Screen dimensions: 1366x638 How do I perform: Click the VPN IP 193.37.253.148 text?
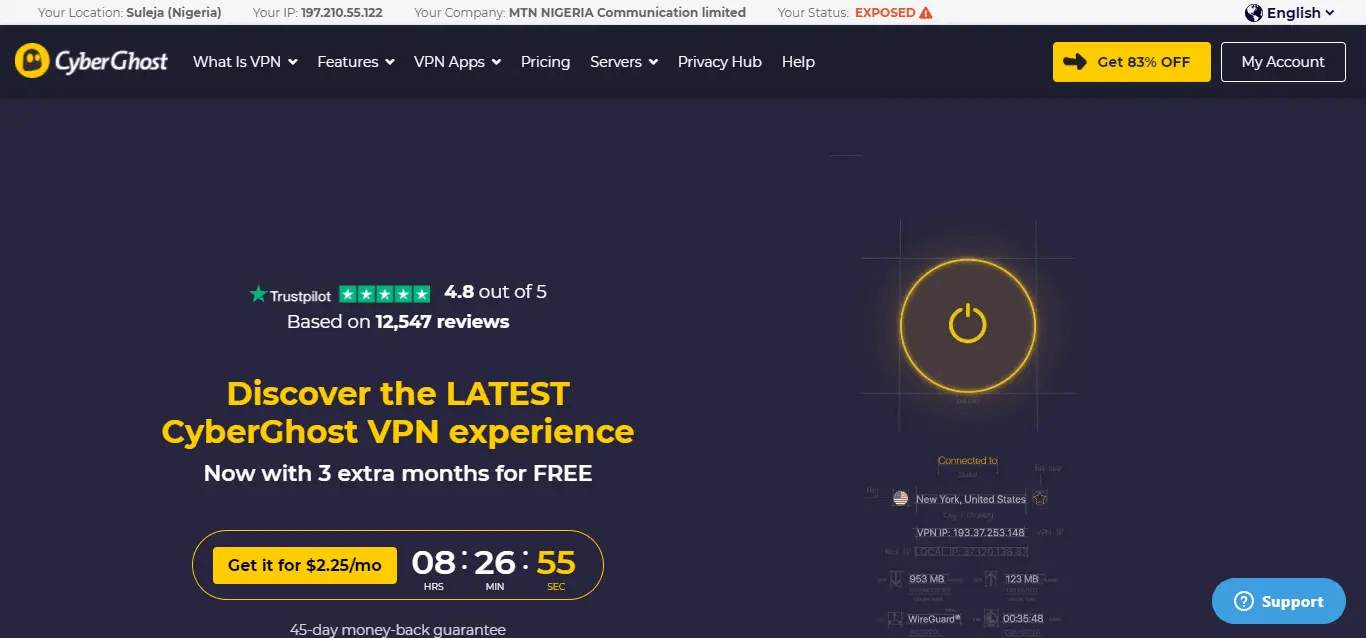pyautogui.click(x=971, y=532)
